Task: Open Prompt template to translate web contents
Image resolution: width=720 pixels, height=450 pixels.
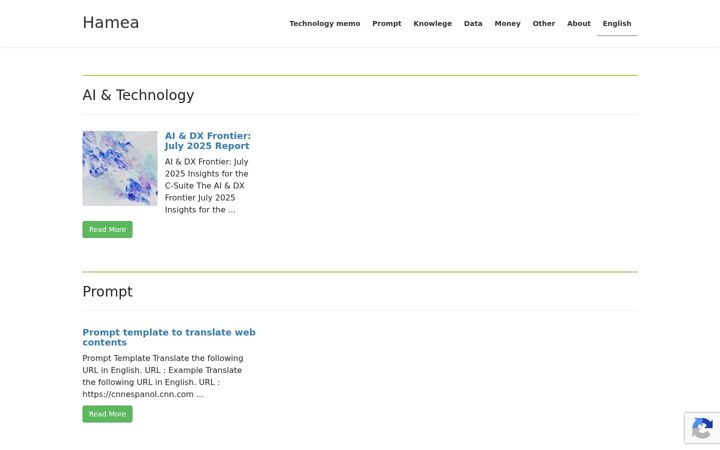Action: pos(169,338)
